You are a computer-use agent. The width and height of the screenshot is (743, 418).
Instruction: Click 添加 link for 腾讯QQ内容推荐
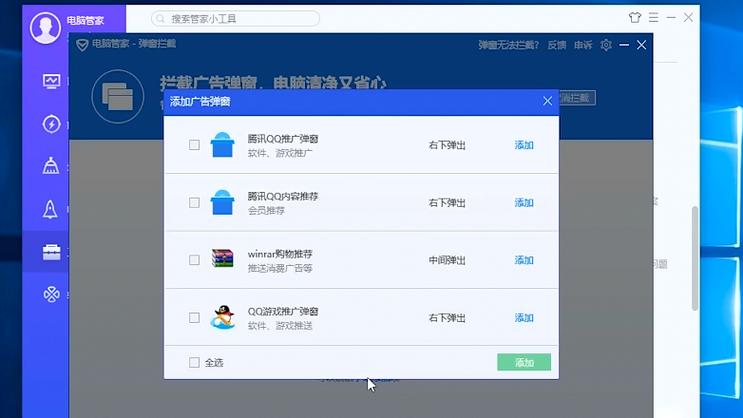pos(524,203)
